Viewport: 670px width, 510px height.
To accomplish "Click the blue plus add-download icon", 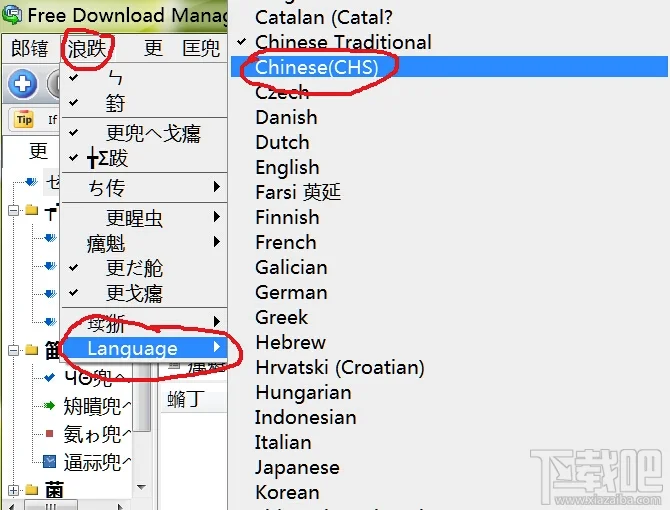I will 22,84.
